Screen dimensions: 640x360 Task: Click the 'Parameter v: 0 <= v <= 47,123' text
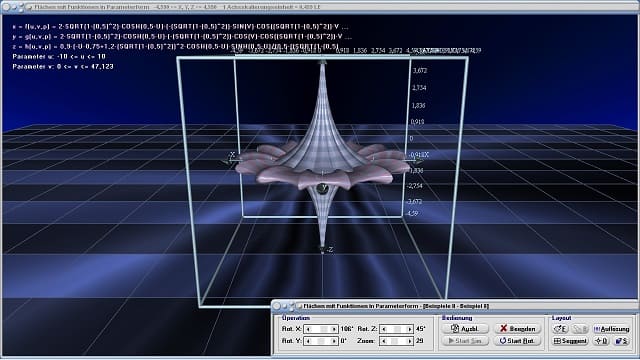click(63, 66)
